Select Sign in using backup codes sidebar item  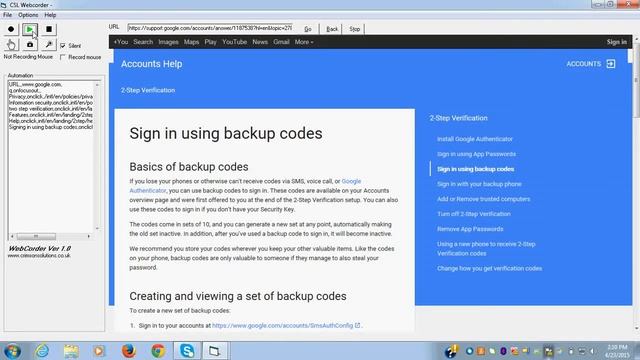(476, 169)
